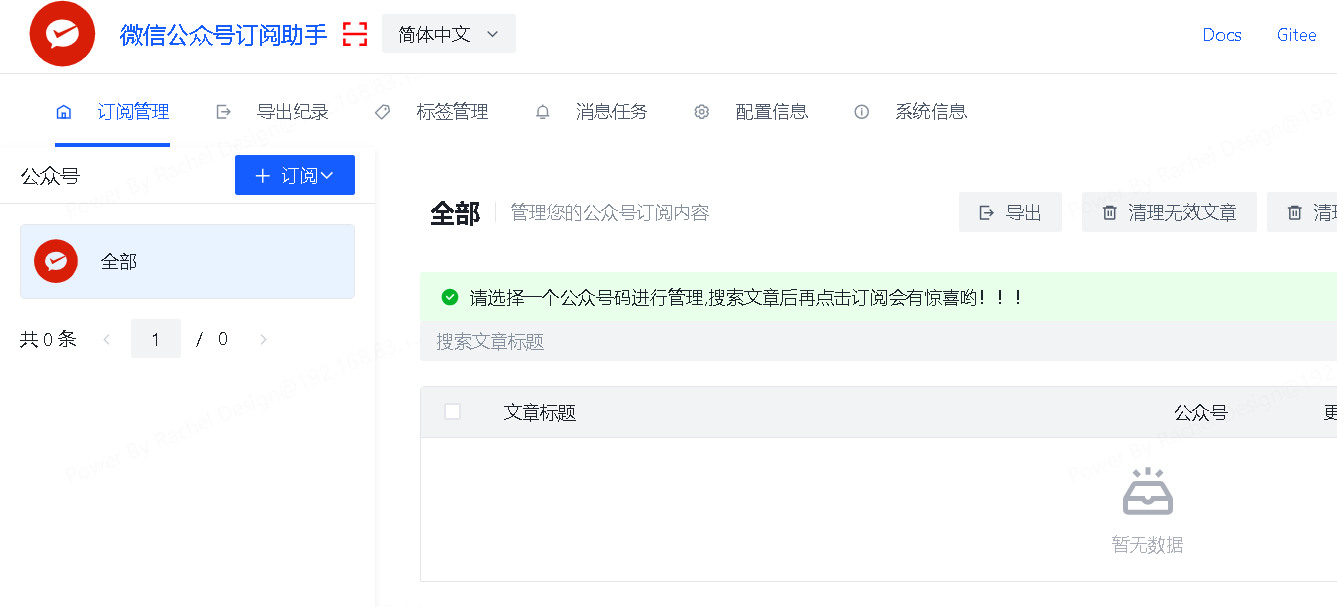Click the red QR scan icon

[x=355, y=35]
